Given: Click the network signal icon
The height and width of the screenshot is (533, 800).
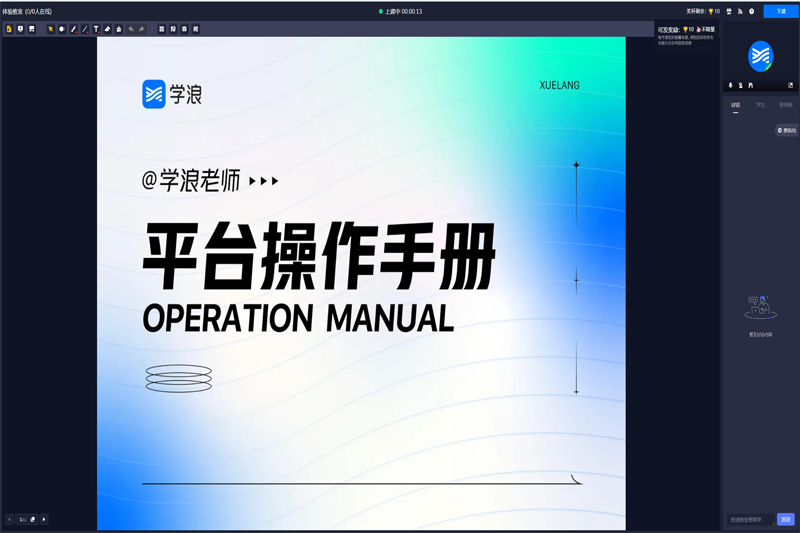Looking at the screenshot, I should point(740,11).
